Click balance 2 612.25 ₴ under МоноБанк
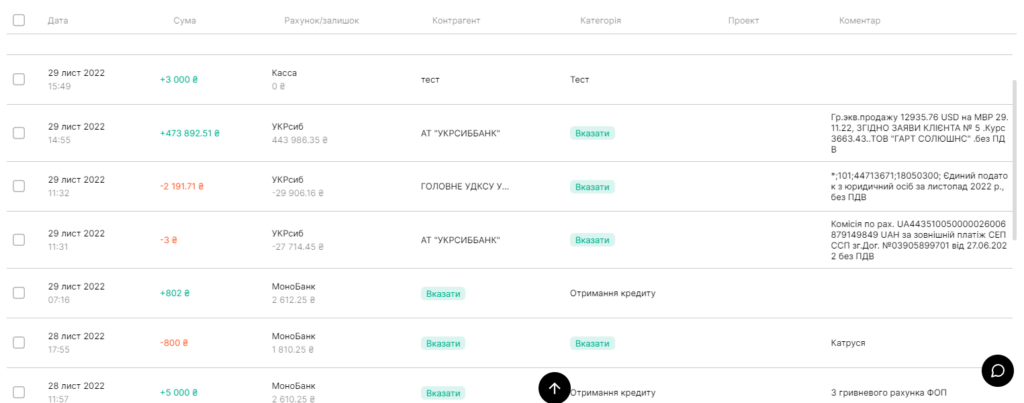Screen dimensions: 1024x403 [x=293, y=300]
